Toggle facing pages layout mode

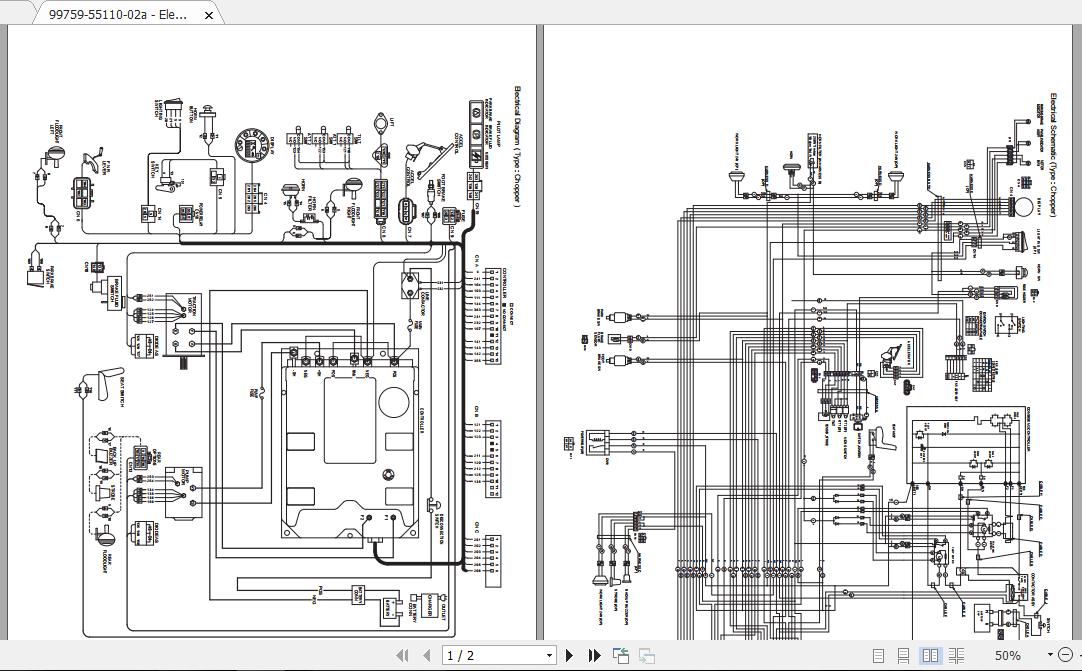point(930,655)
